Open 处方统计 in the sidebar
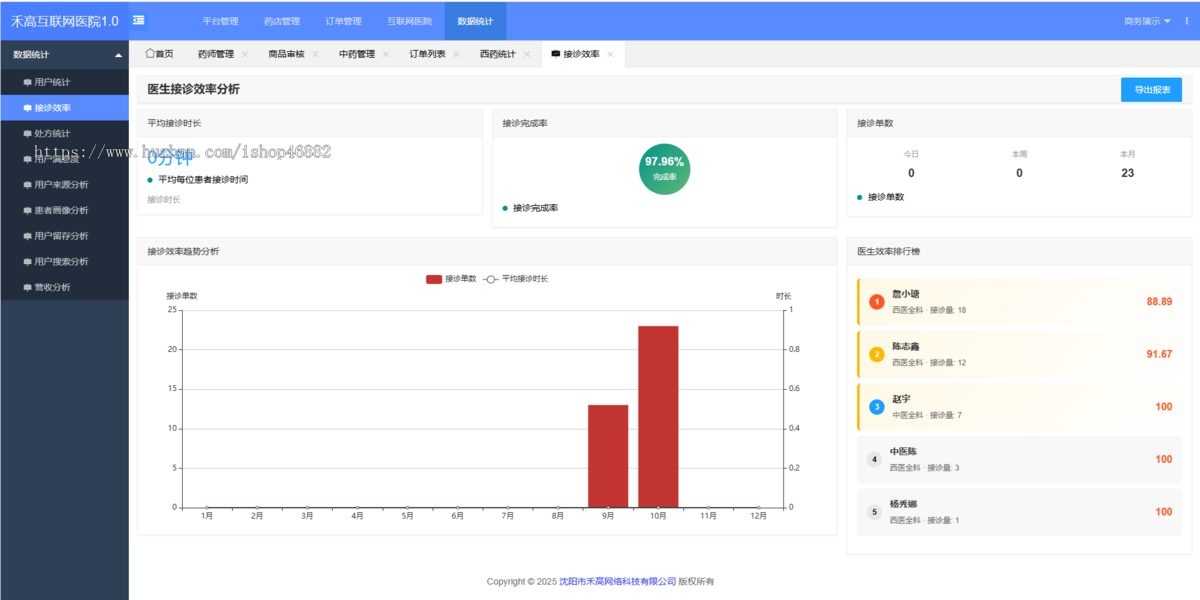Viewport: 1200px width, 600px height. [64, 133]
